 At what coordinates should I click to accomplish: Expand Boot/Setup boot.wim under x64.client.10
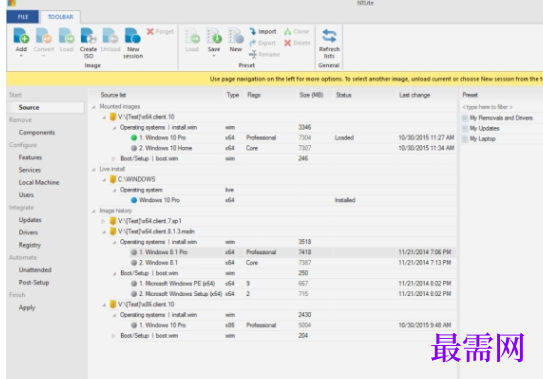(x=113, y=159)
